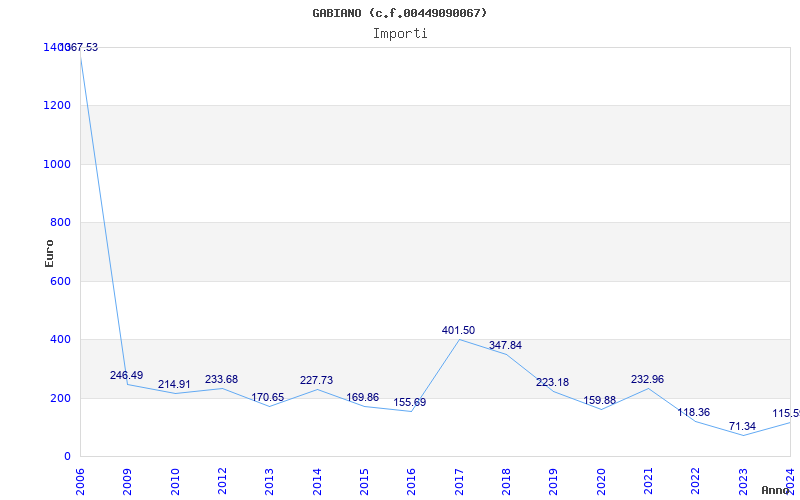Click the 600 y-axis tick label
The image size is (800, 500).
pyautogui.click(x=60, y=281)
